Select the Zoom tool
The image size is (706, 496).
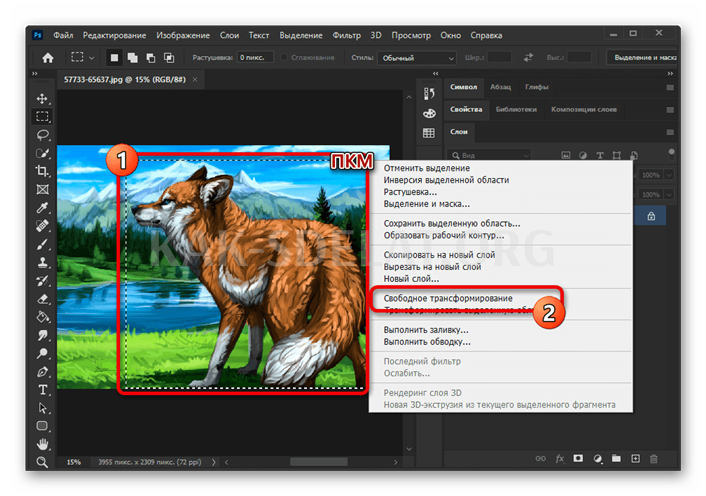click(x=42, y=462)
